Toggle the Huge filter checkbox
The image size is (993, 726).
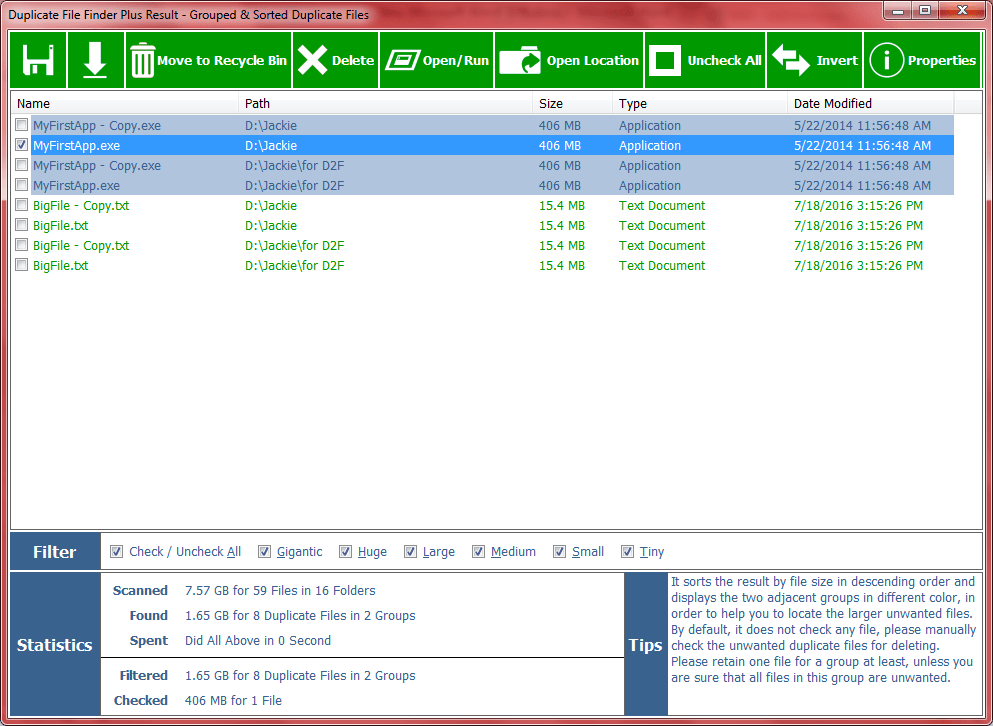click(345, 551)
